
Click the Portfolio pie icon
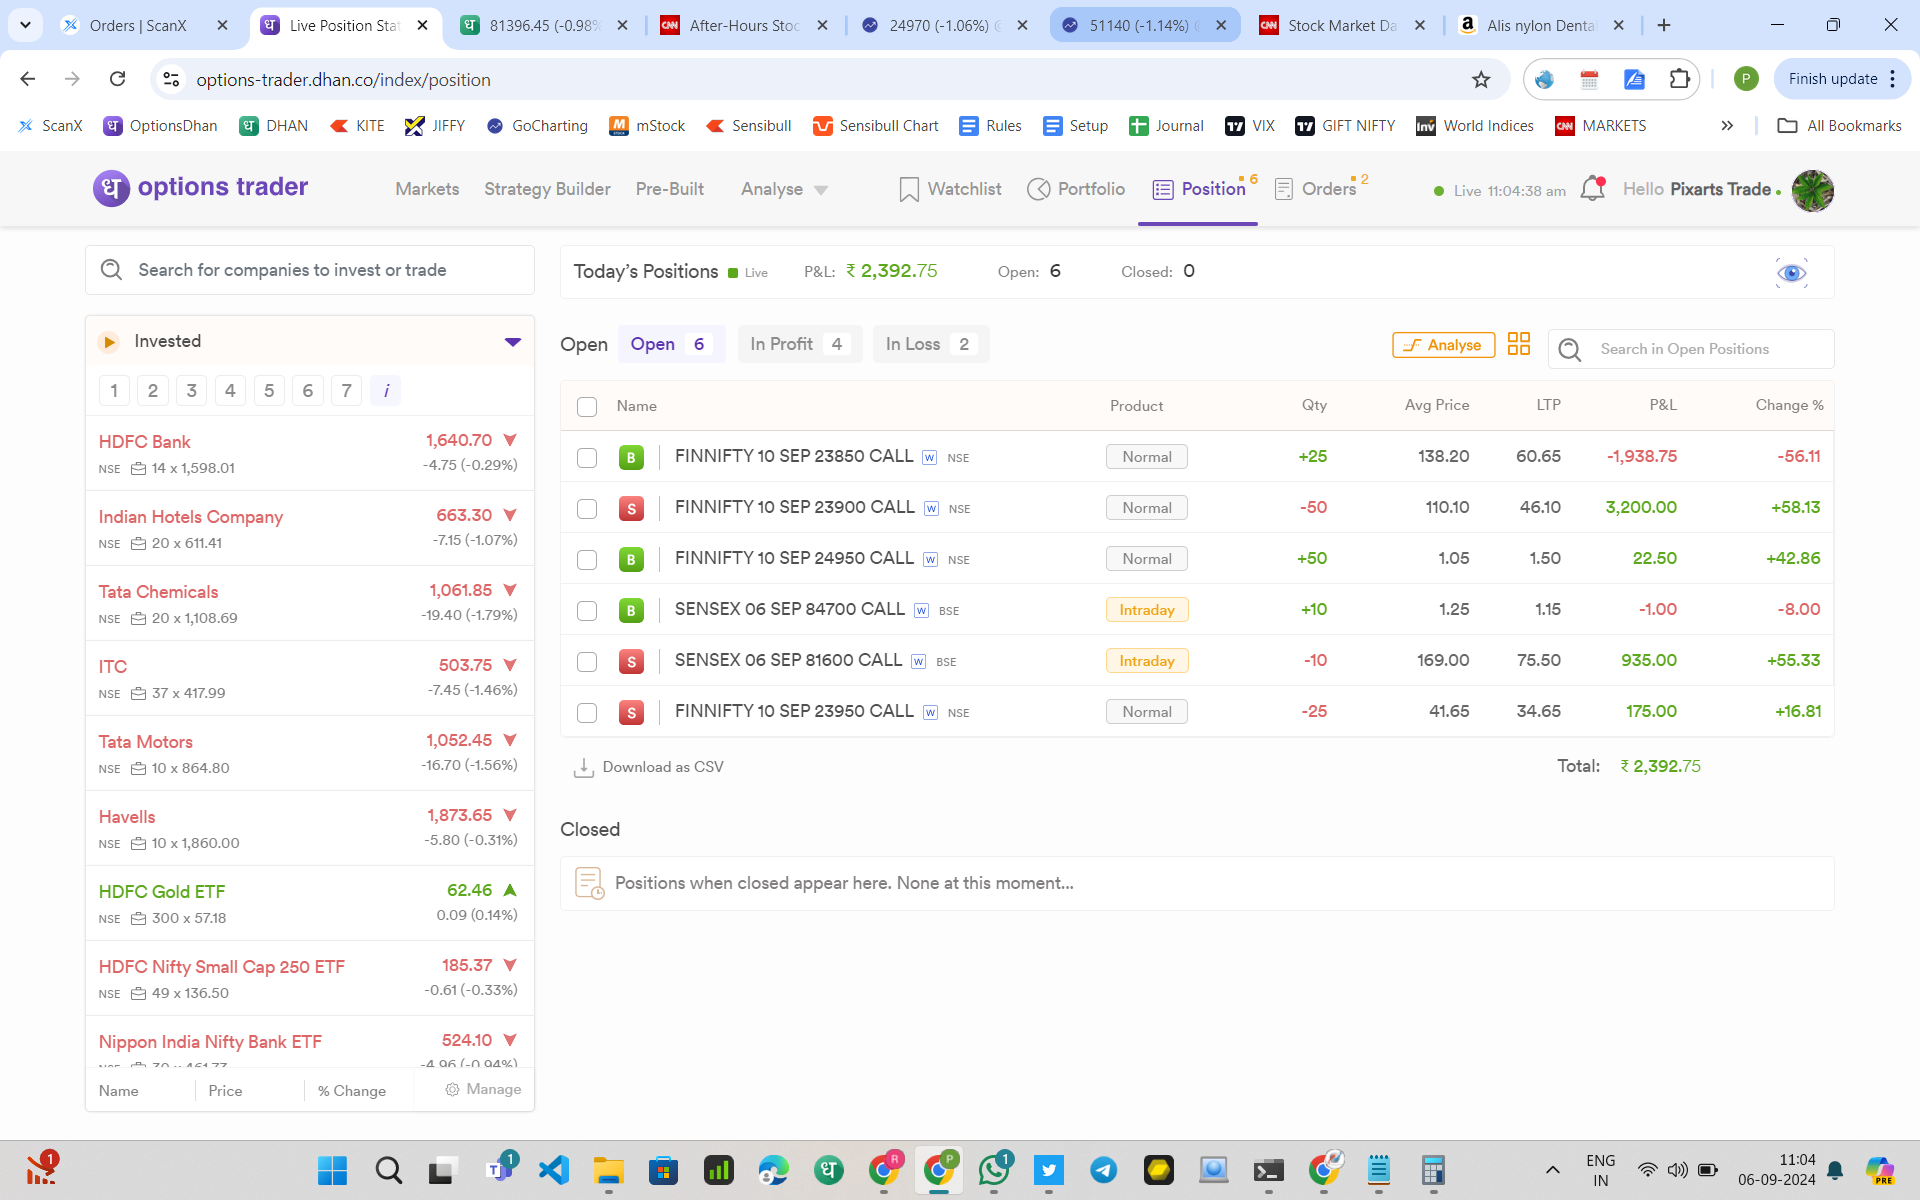click(1038, 189)
